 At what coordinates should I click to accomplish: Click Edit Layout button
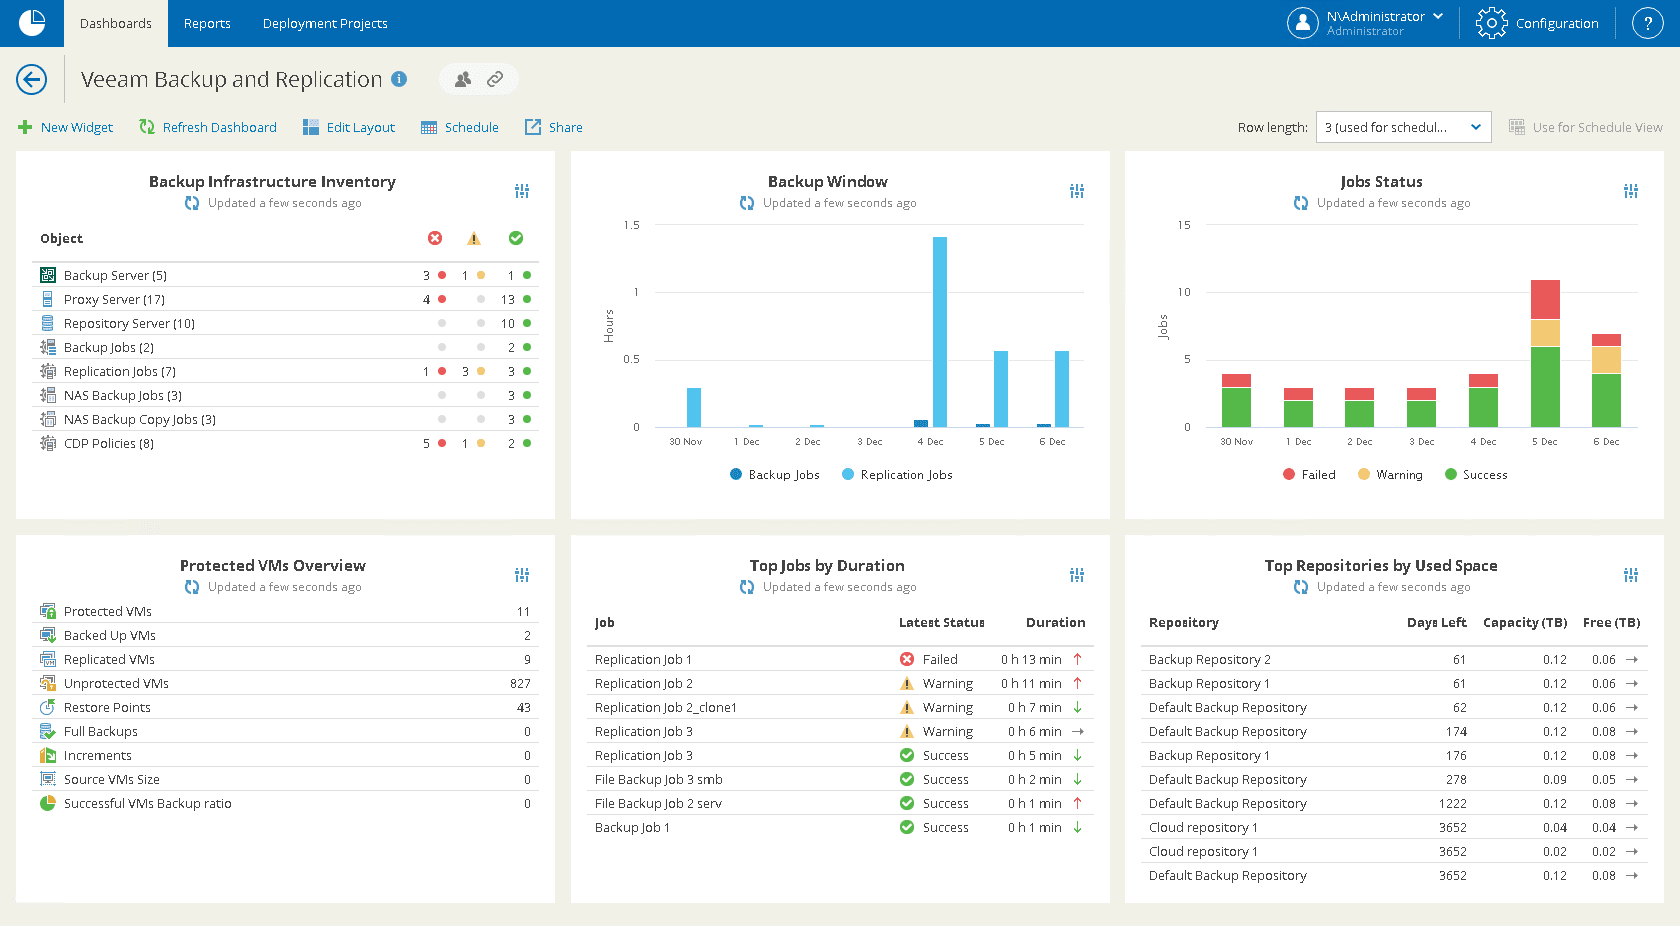tap(348, 127)
